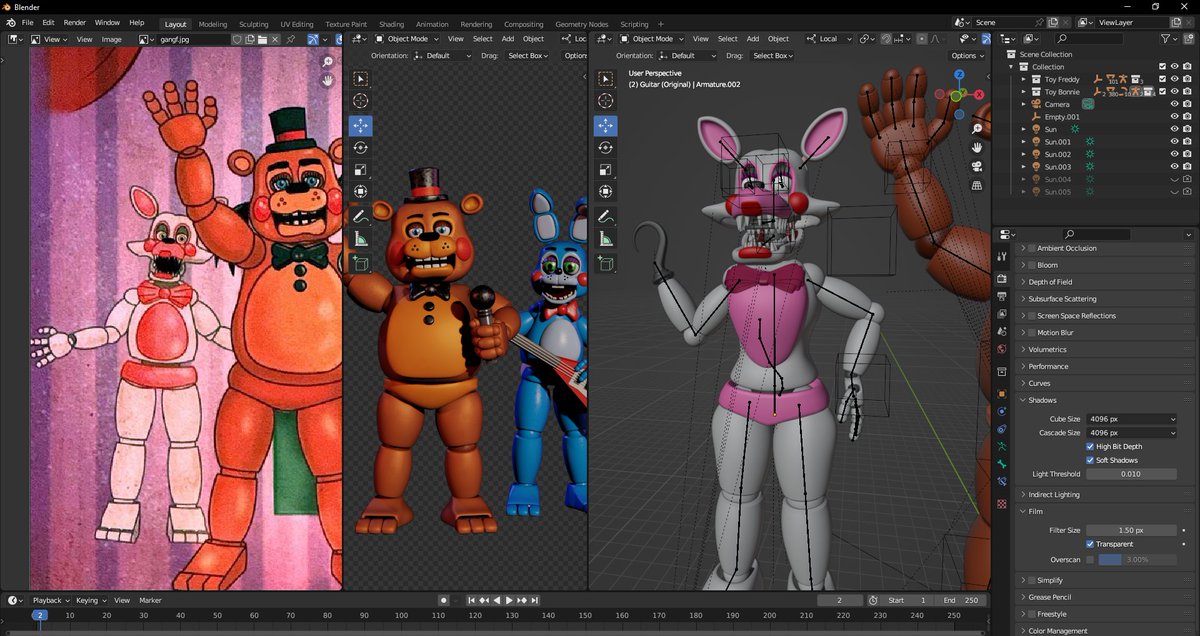The width and height of the screenshot is (1200, 636).
Task: Expand Toy Freddy collection in outliner
Action: coord(1024,79)
